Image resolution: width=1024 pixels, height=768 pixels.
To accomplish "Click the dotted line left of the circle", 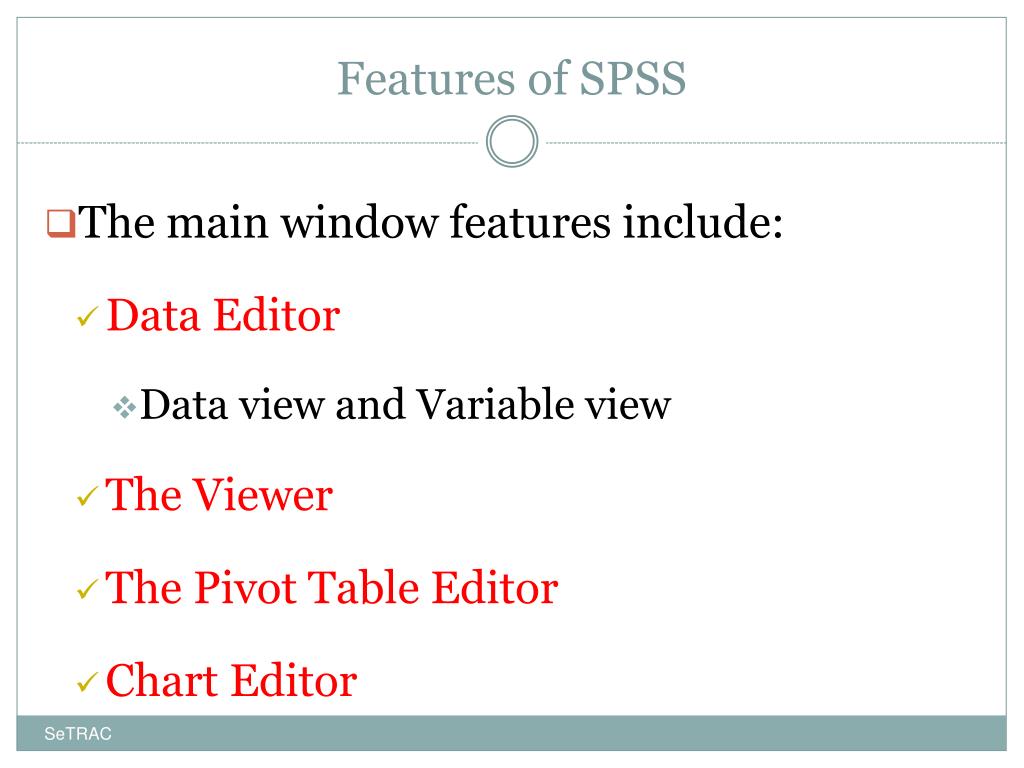I will point(248,142).
